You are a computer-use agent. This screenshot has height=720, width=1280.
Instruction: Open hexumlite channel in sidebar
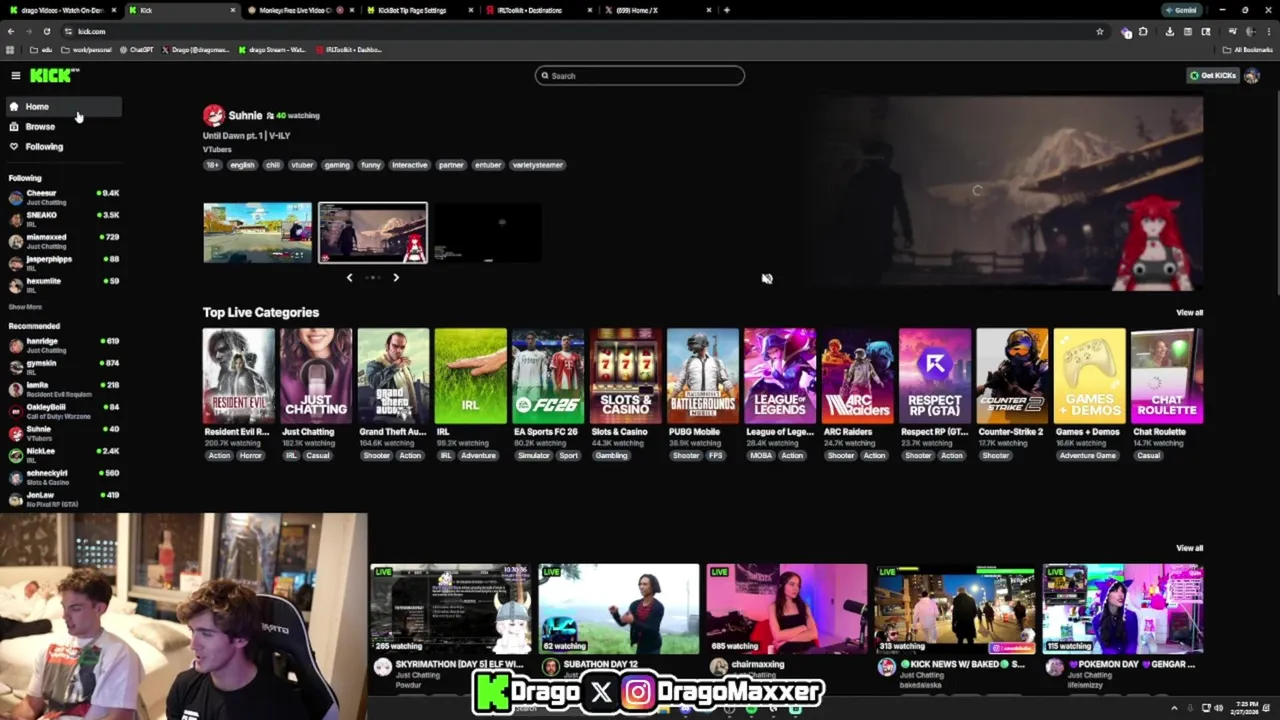(x=63, y=285)
